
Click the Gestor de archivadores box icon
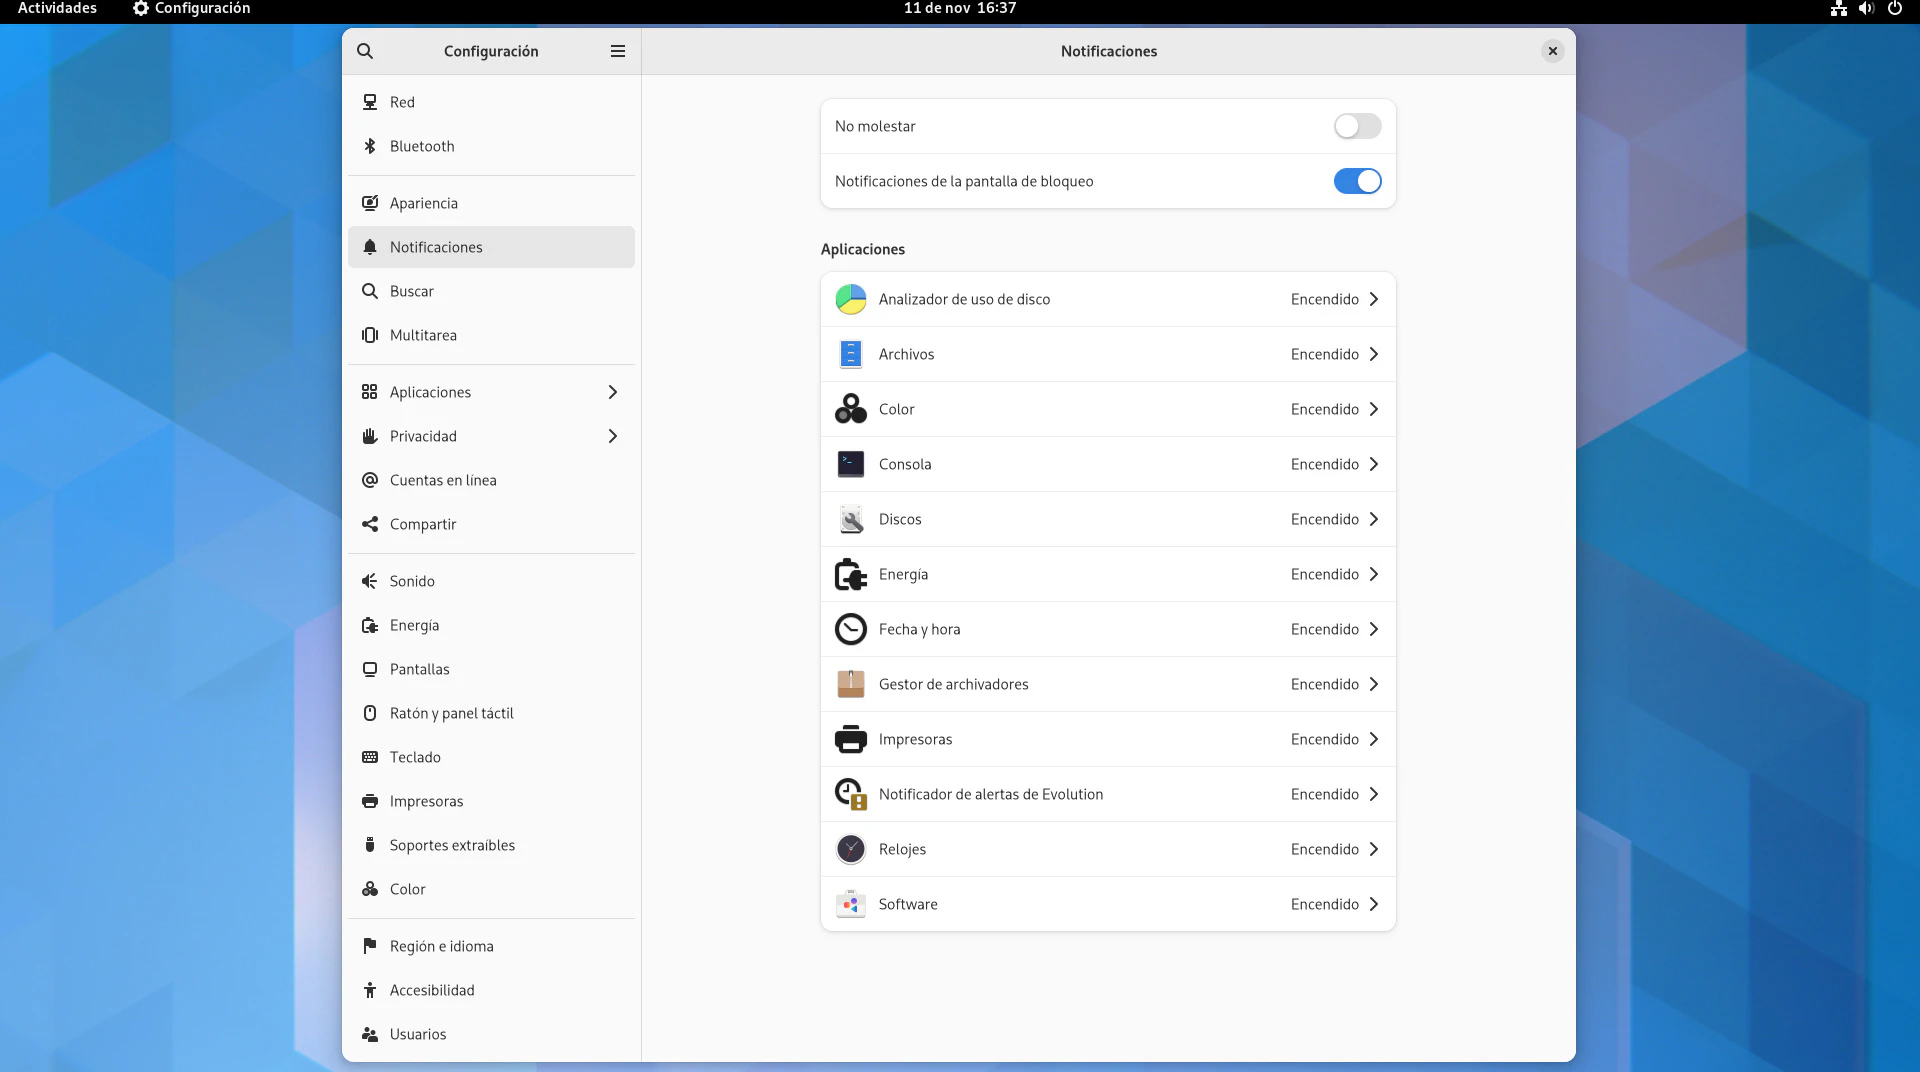click(850, 684)
